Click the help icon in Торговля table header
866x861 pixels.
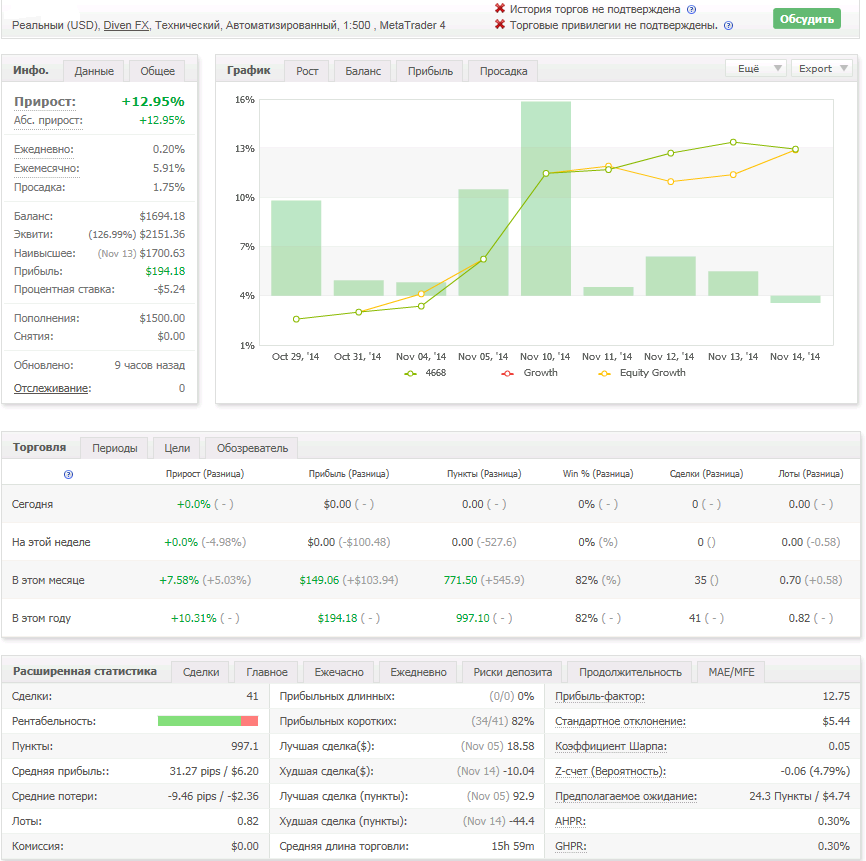tap(68, 474)
